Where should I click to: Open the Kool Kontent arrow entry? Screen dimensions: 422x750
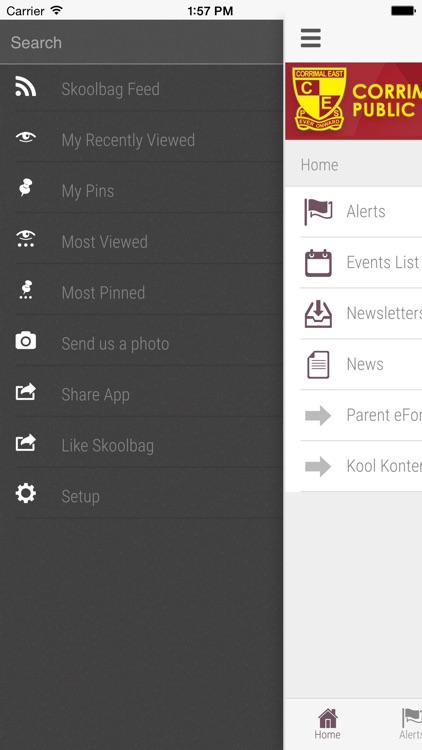click(361, 466)
